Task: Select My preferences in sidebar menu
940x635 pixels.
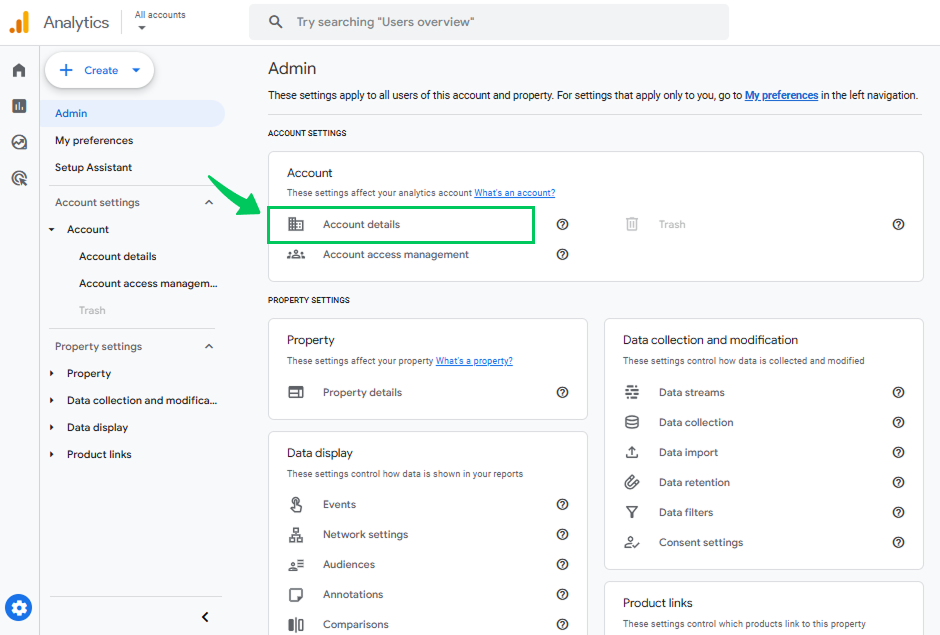Action: (x=94, y=140)
